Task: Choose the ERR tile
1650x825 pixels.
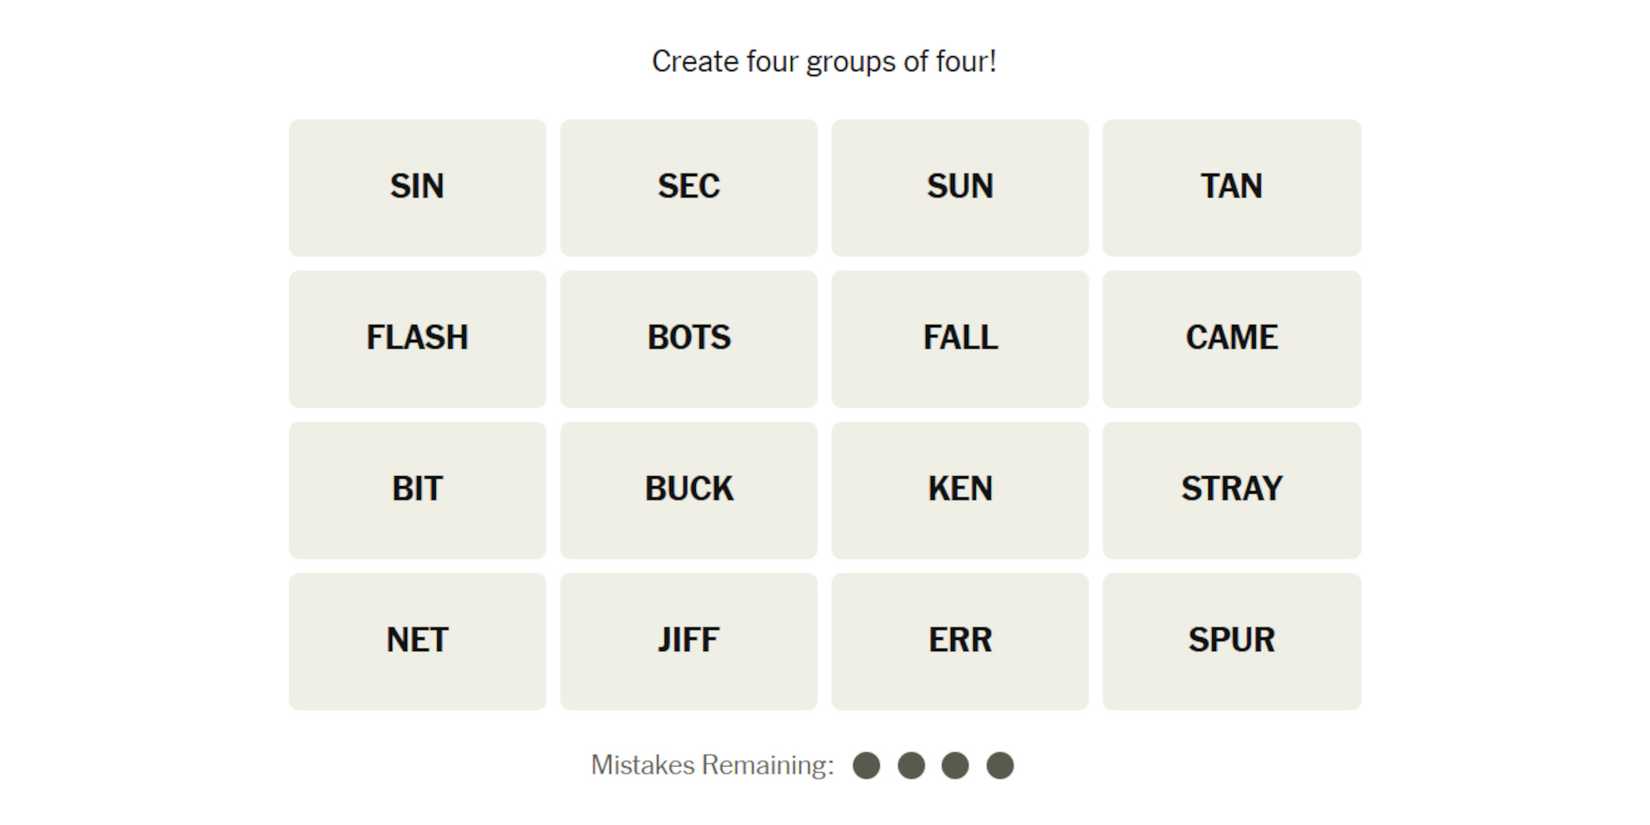Action: coord(959,641)
